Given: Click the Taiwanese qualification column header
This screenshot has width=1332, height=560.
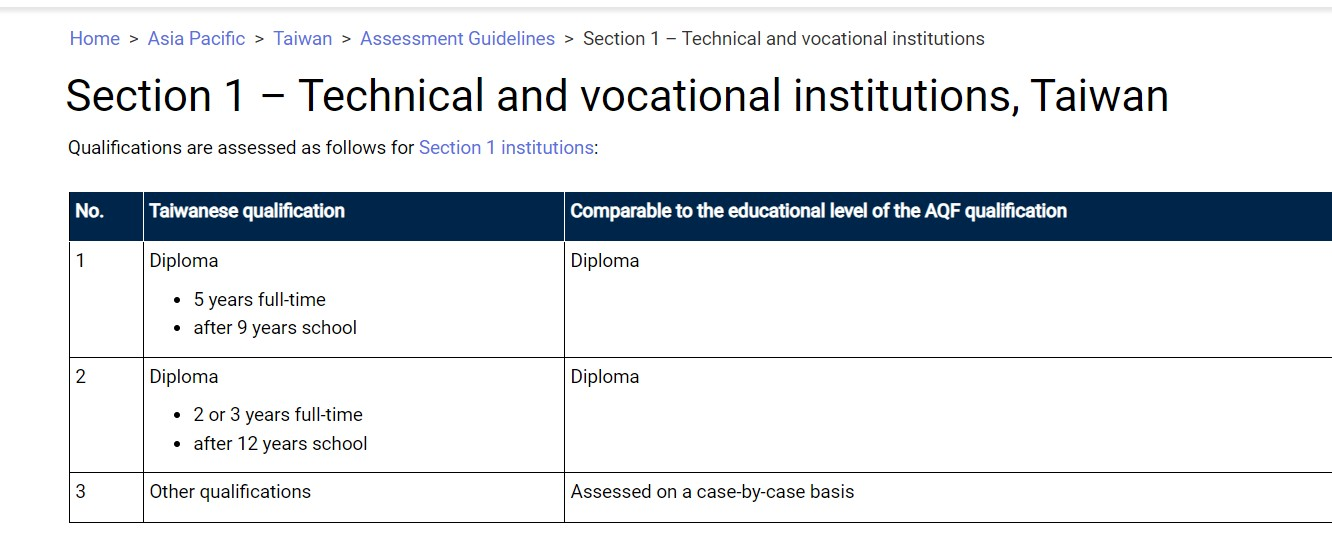Looking at the screenshot, I should pos(354,216).
